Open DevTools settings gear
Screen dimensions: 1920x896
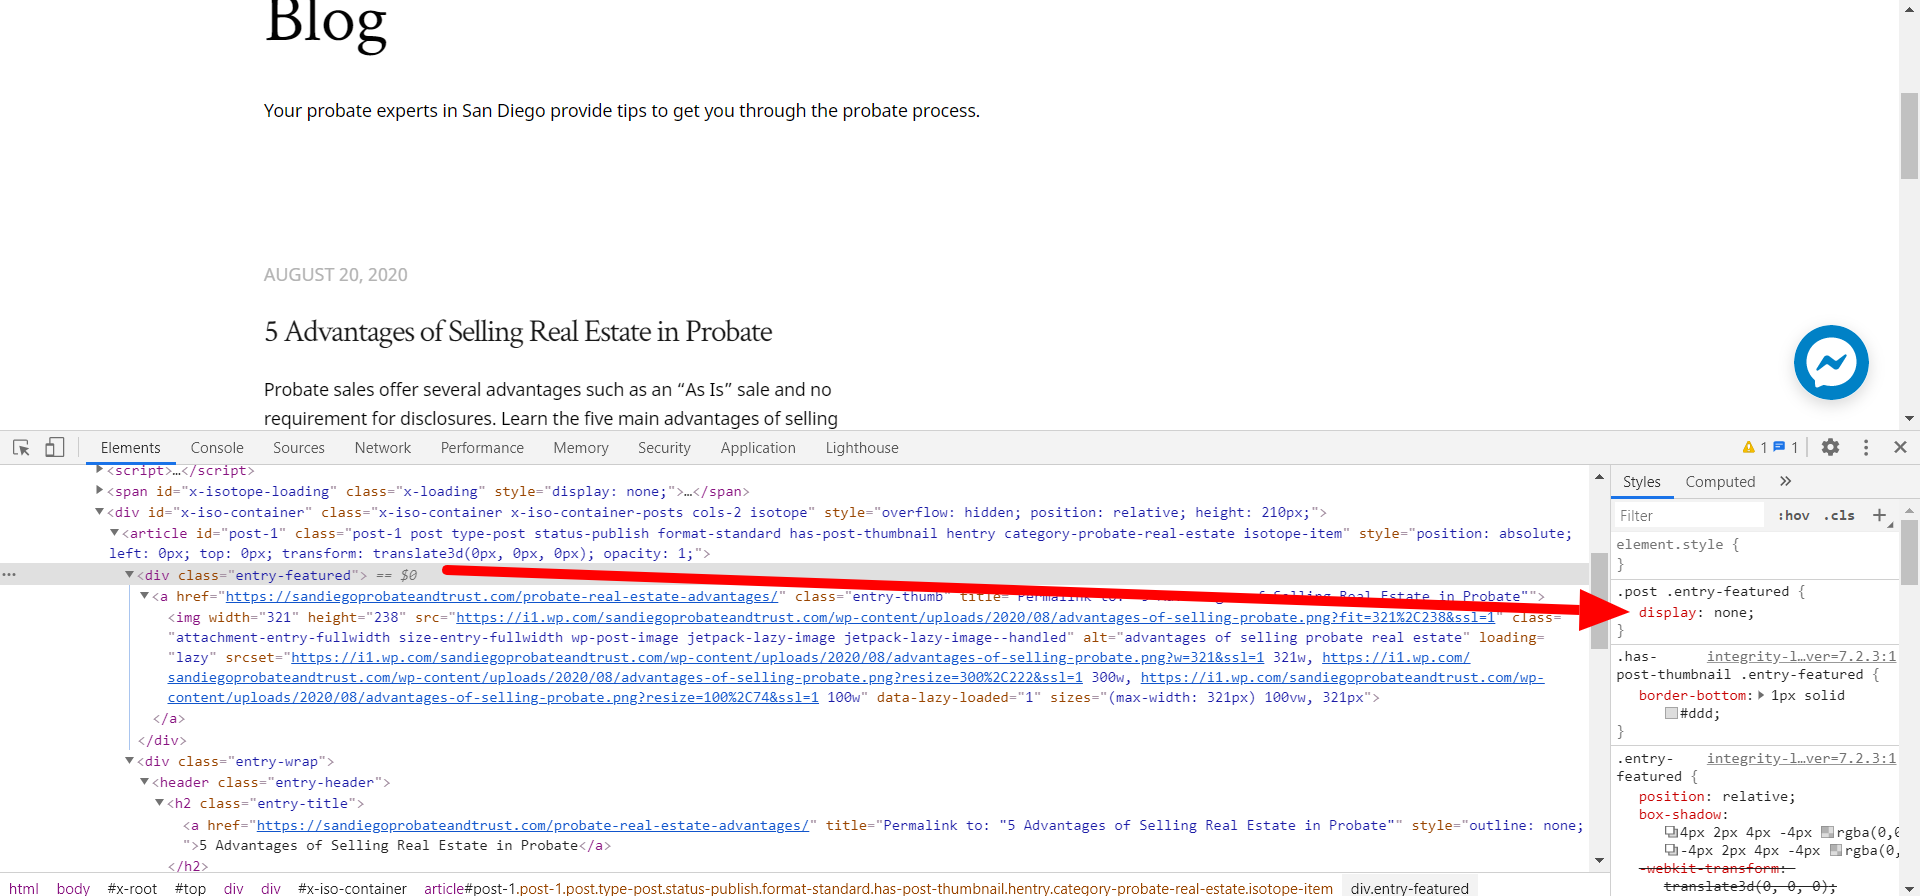click(x=1830, y=447)
